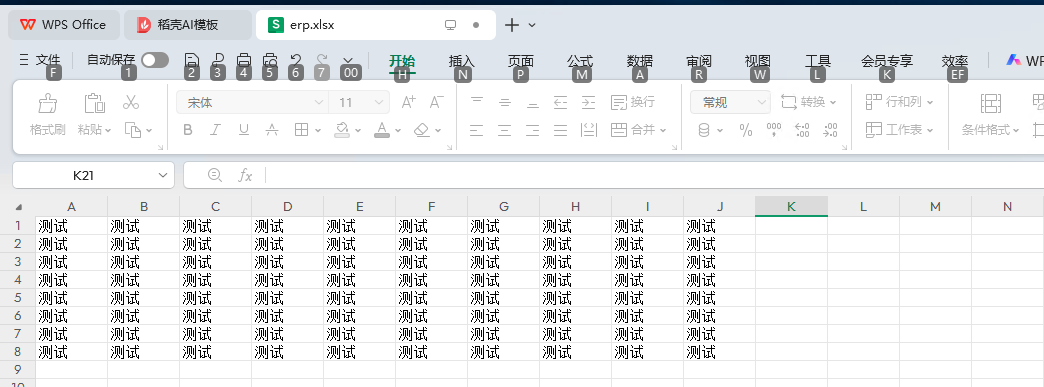The image size is (1044, 387).
Task: Click the Save icon in quick access toolbar
Action: 192,61
